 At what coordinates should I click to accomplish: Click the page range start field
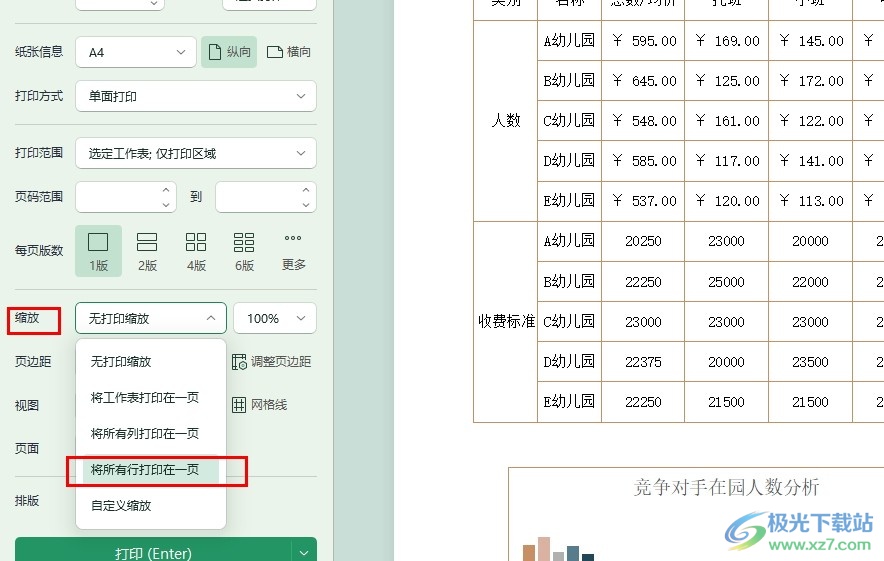(126, 197)
